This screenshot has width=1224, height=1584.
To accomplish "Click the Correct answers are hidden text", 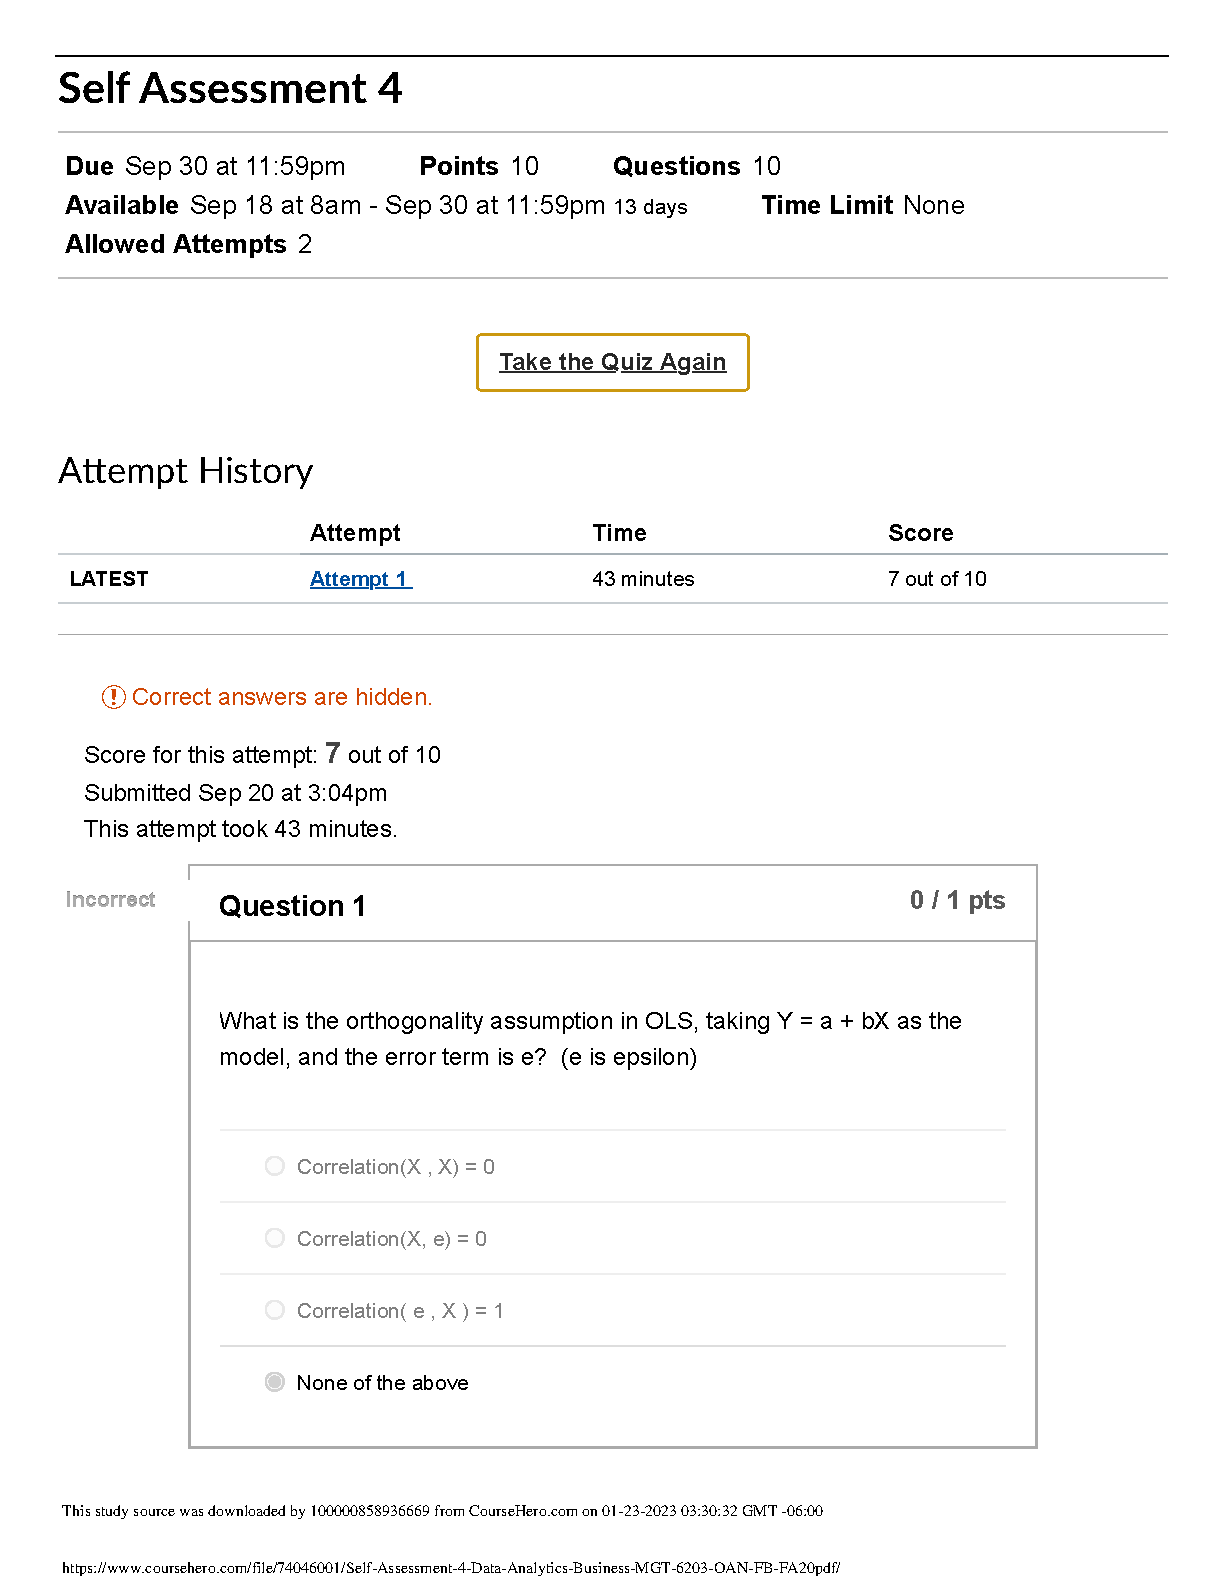I will point(282,697).
